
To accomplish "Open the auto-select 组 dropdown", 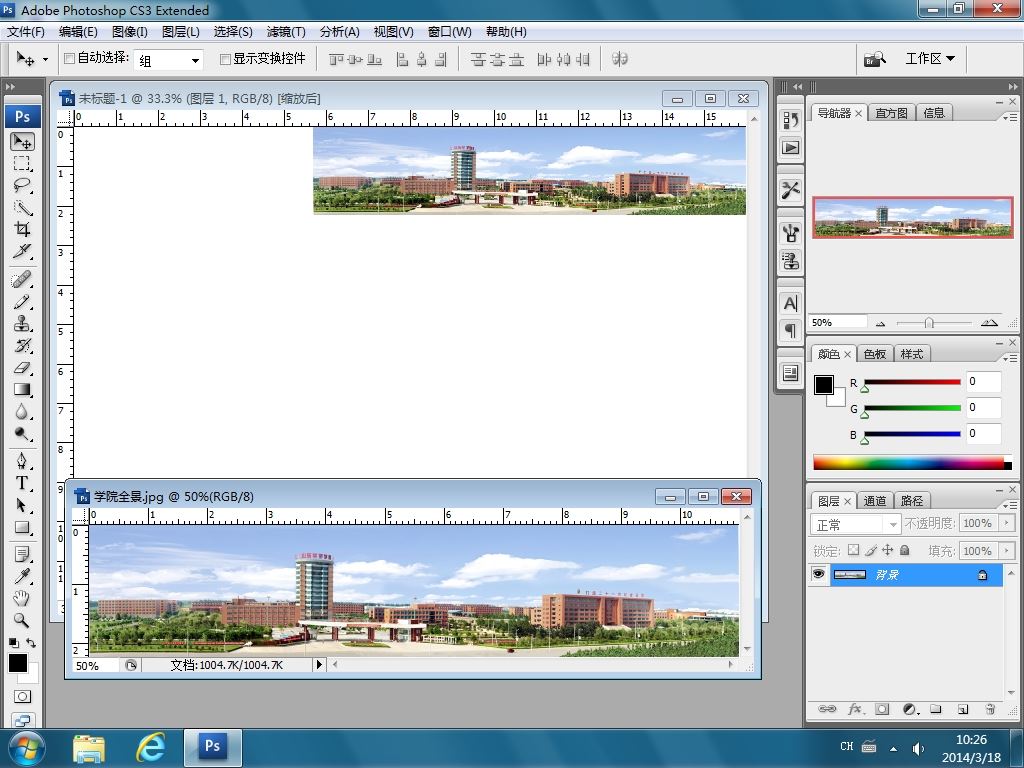I will pyautogui.click(x=195, y=60).
